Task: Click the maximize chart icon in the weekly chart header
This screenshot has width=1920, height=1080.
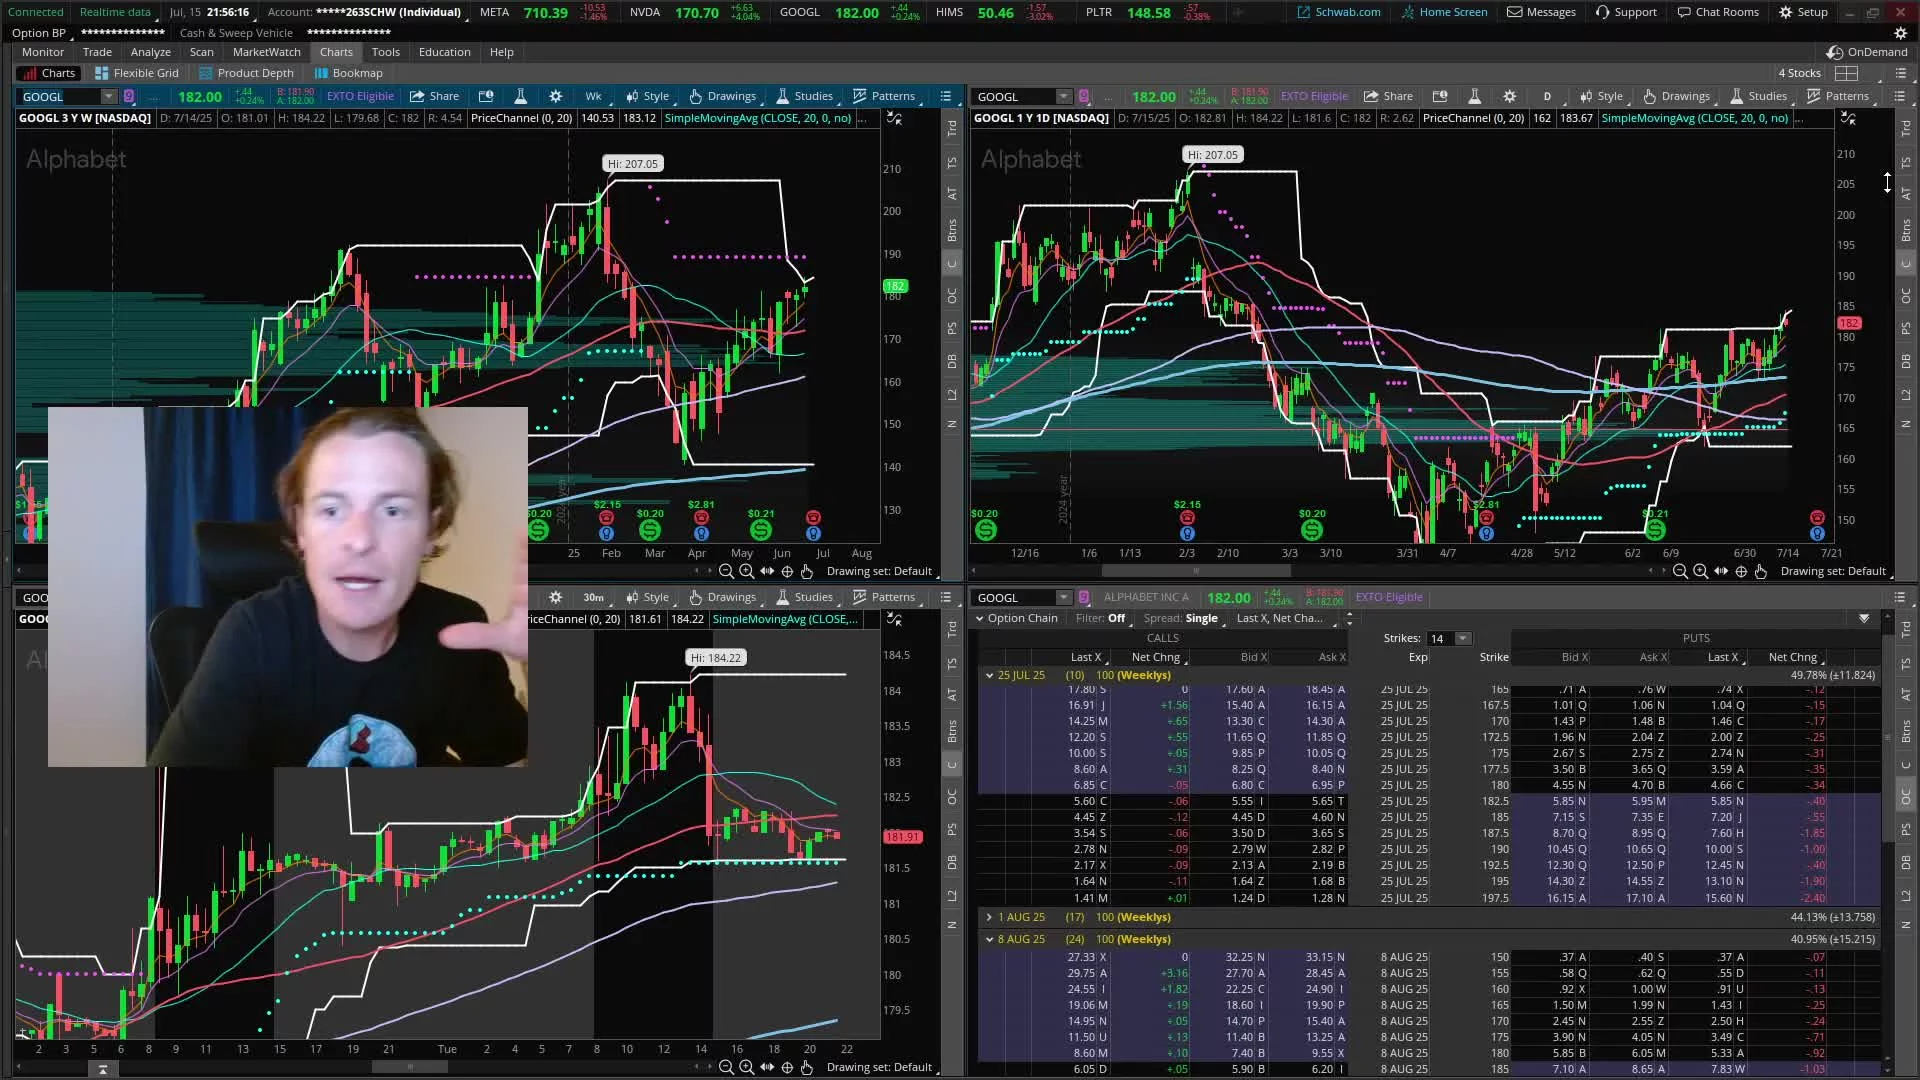Action: pos(895,118)
